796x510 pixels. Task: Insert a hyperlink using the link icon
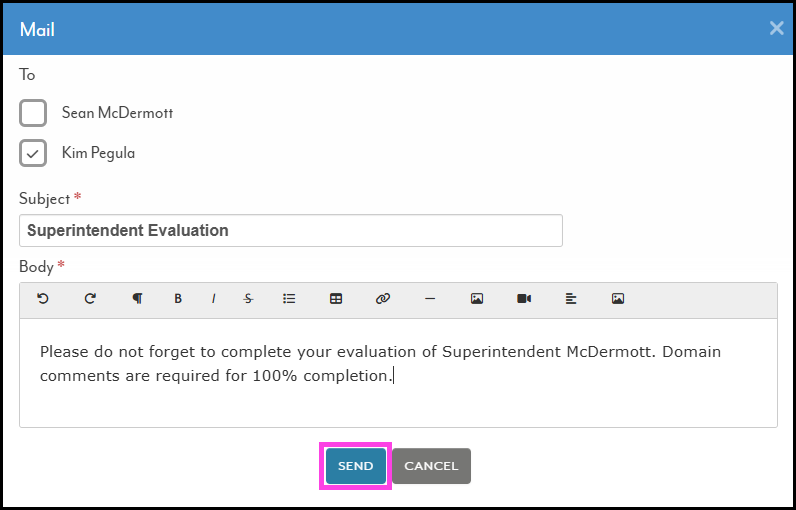click(x=383, y=298)
